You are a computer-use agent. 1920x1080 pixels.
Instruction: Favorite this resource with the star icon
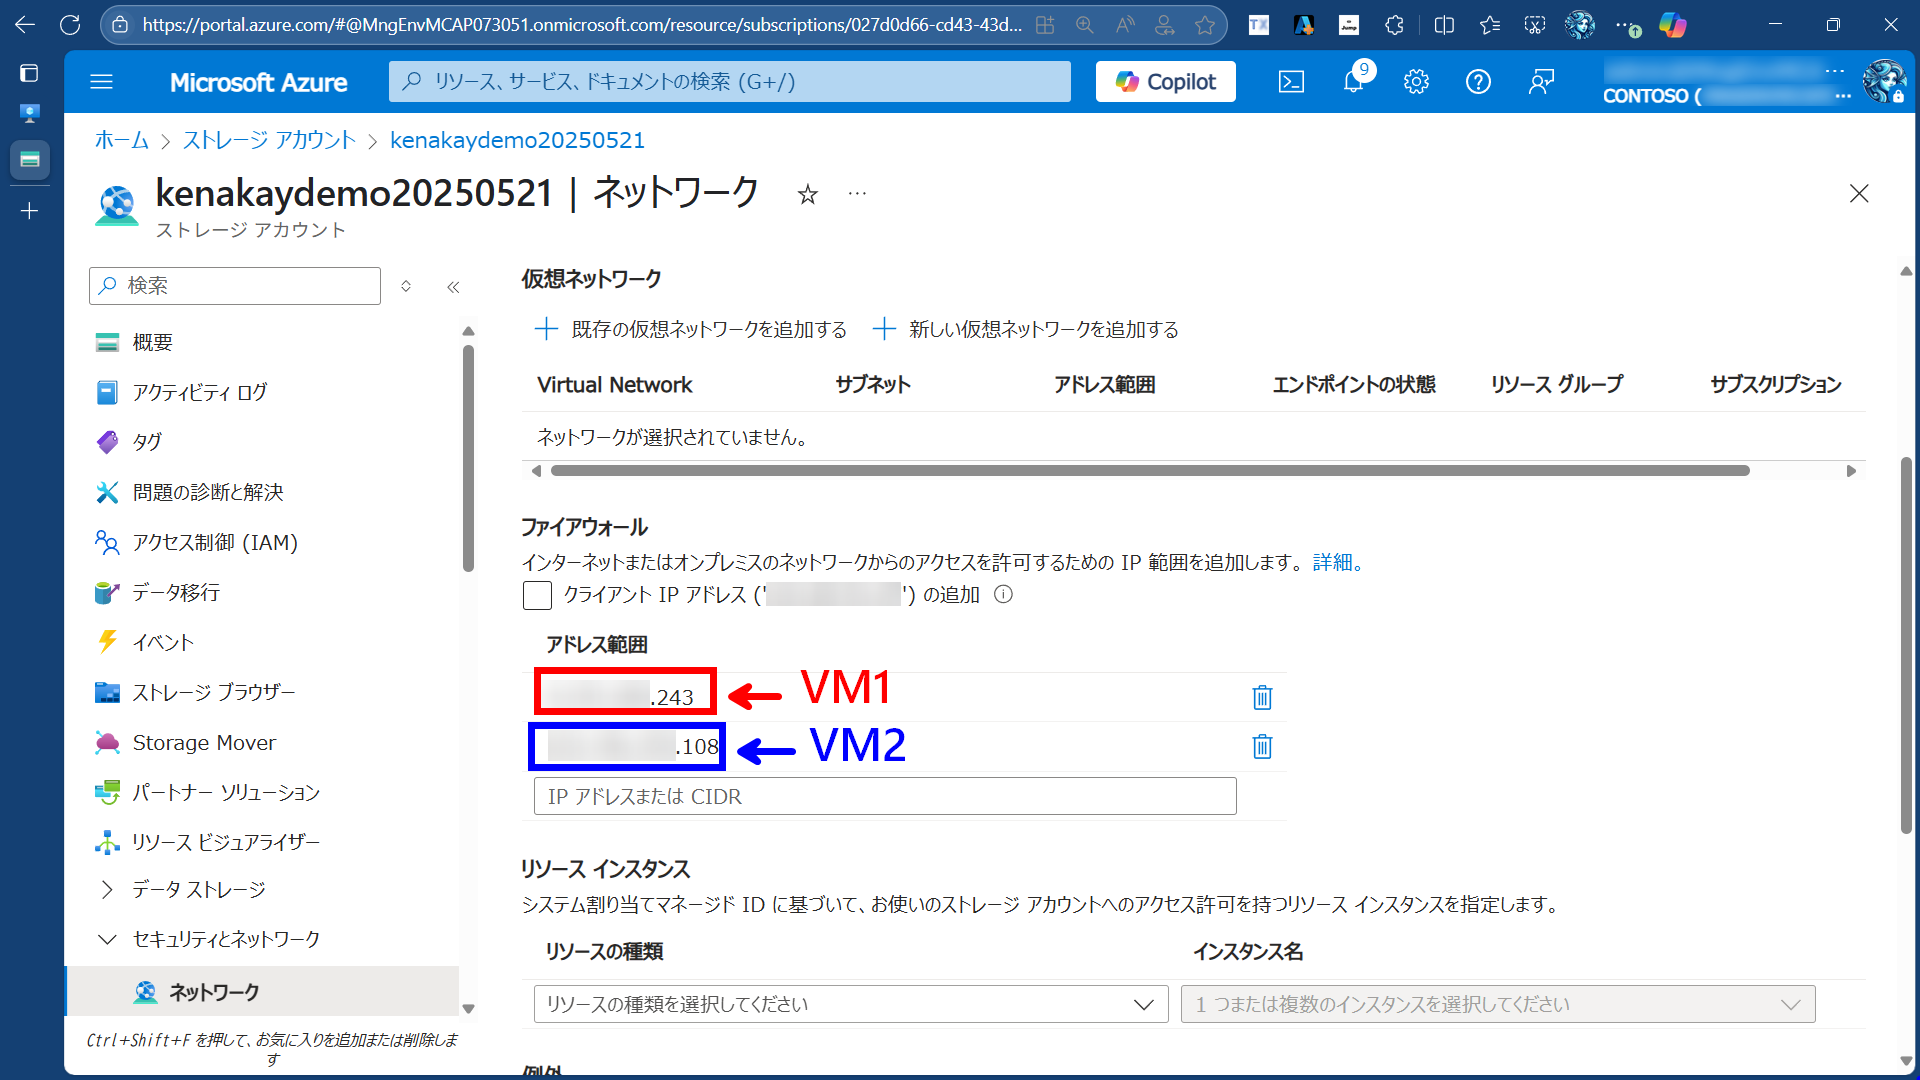807,194
